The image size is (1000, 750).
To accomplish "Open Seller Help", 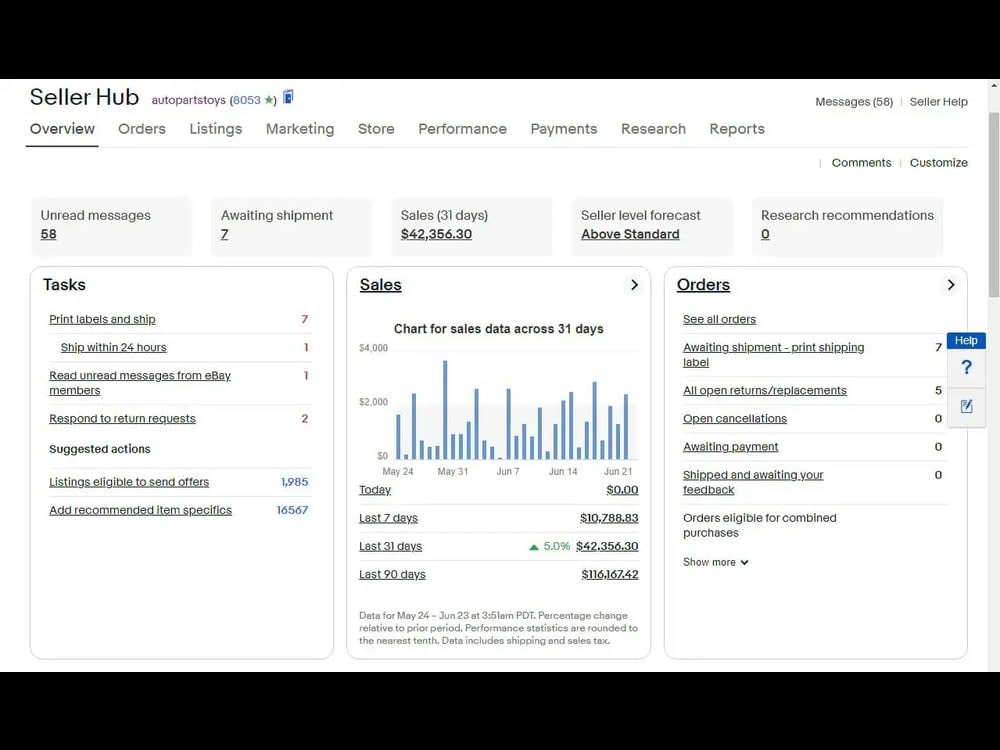I will coord(938,102).
